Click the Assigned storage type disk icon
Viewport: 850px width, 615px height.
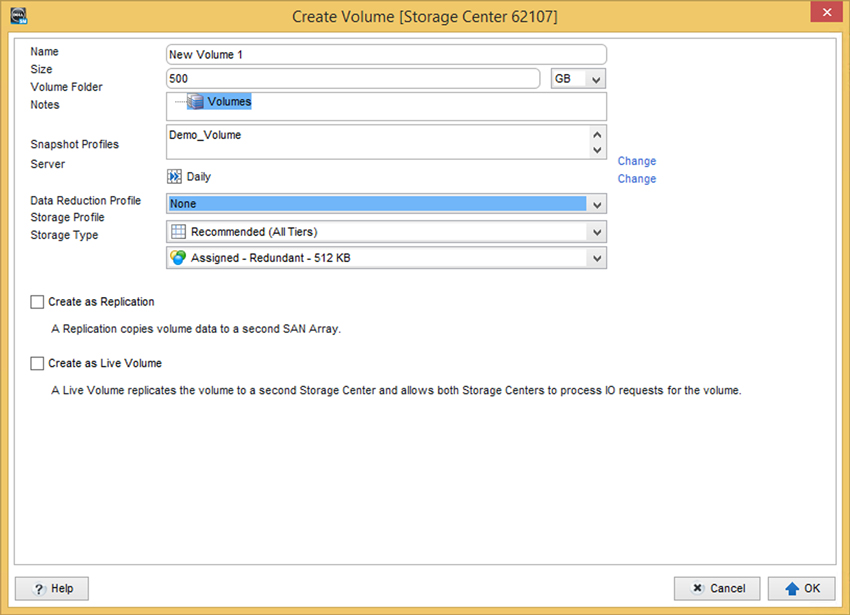tap(178, 258)
